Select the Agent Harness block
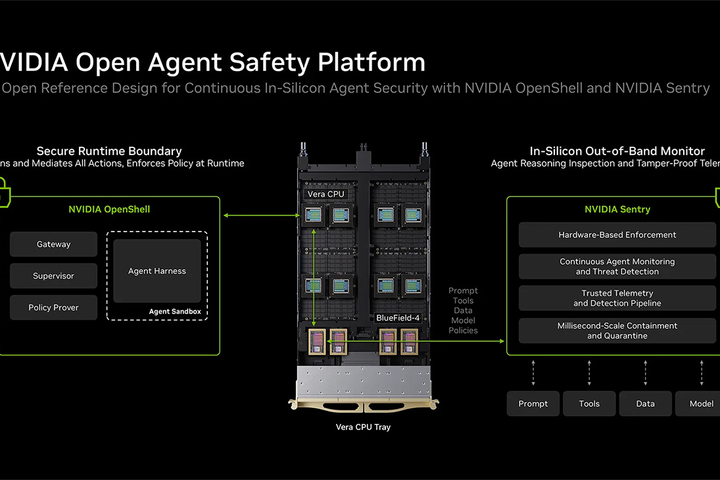Image resolution: width=720 pixels, height=480 pixels. click(x=157, y=271)
